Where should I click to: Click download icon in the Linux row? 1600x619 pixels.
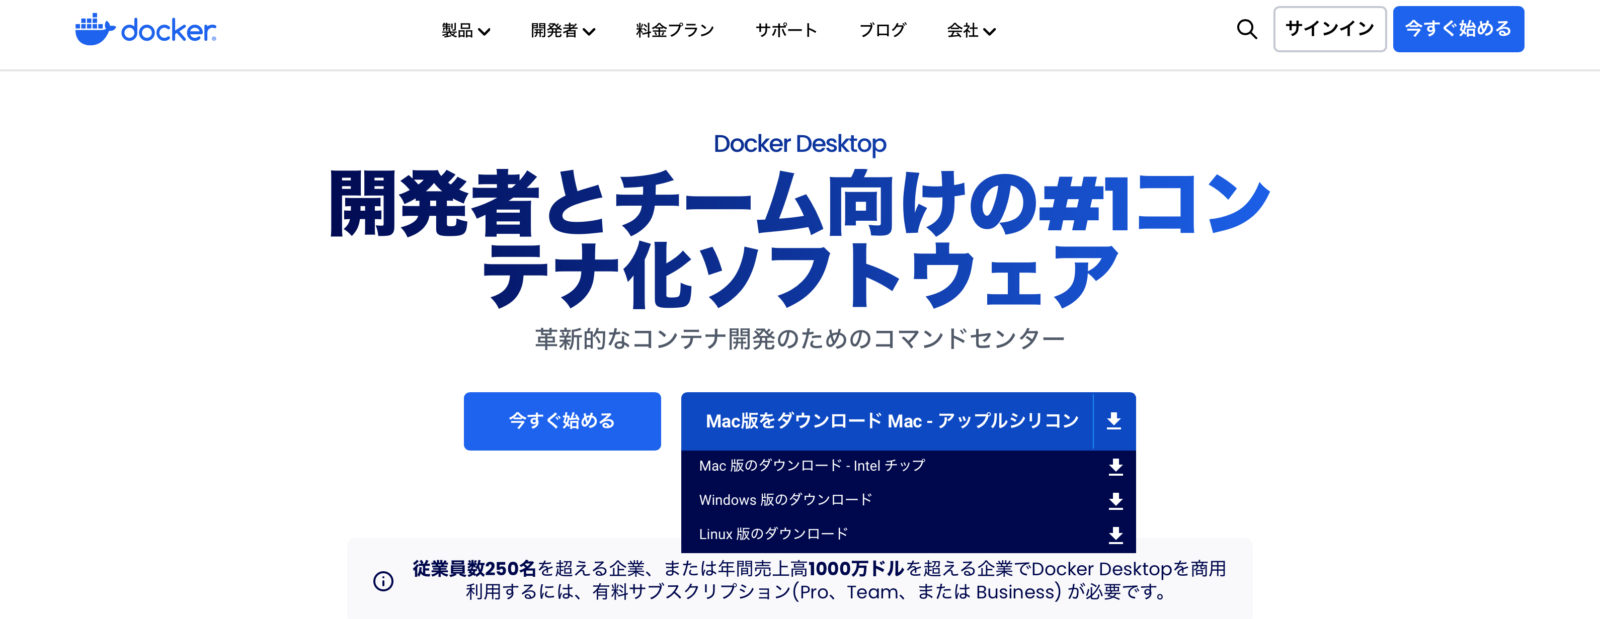click(1115, 535)
